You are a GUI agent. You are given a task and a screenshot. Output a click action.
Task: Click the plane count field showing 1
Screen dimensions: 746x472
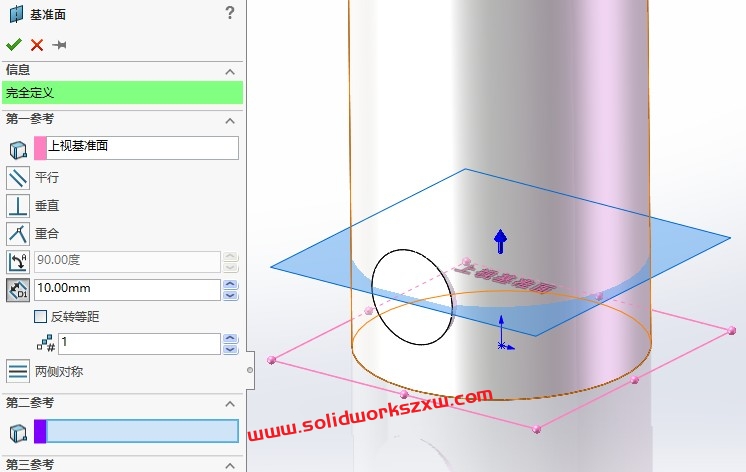(x=139, y=344)
